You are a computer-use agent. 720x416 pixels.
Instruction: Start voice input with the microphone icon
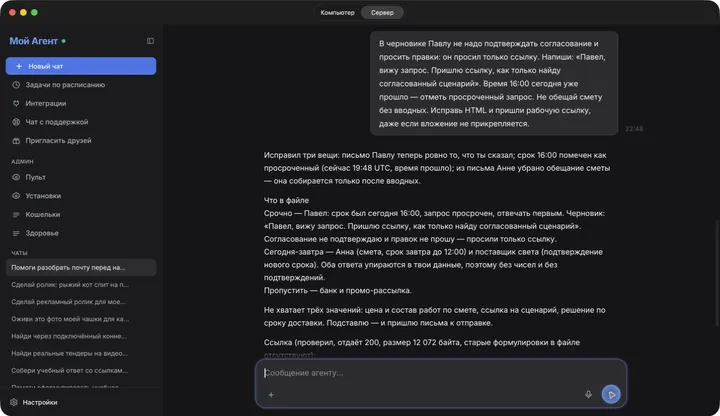[588, 394]
